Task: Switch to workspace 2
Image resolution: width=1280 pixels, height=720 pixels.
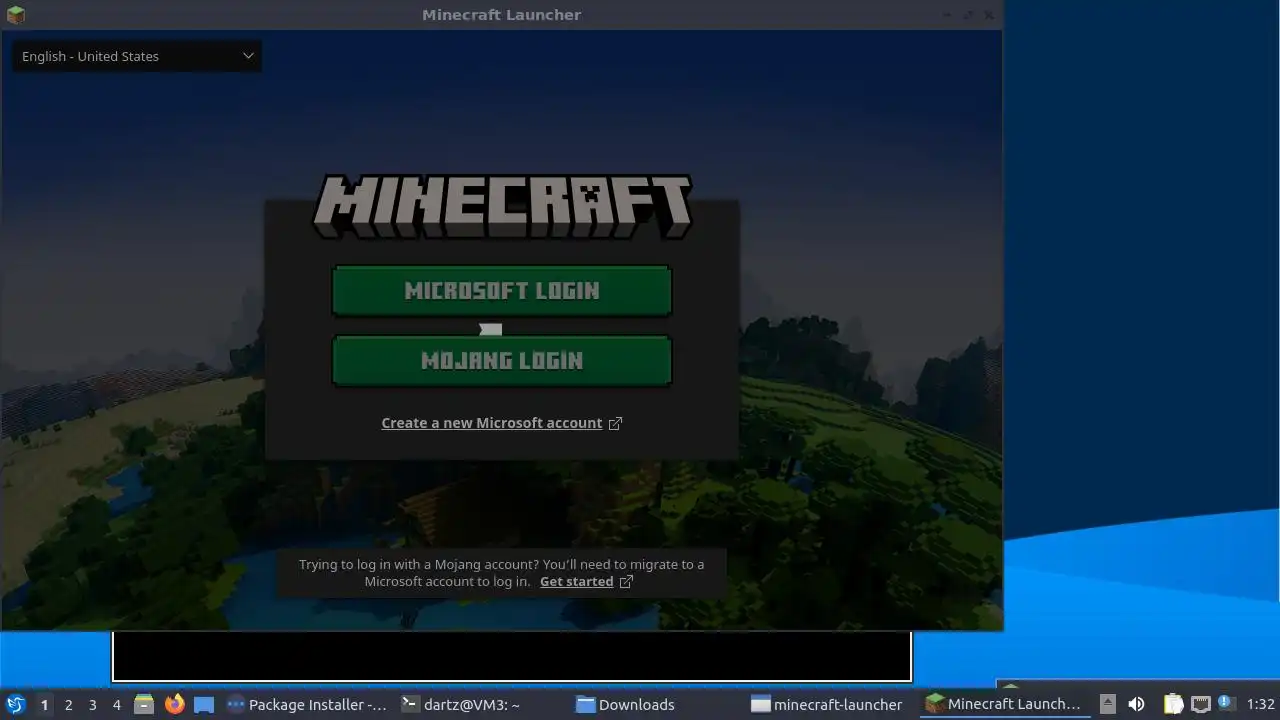Action: tap(68, 704)
